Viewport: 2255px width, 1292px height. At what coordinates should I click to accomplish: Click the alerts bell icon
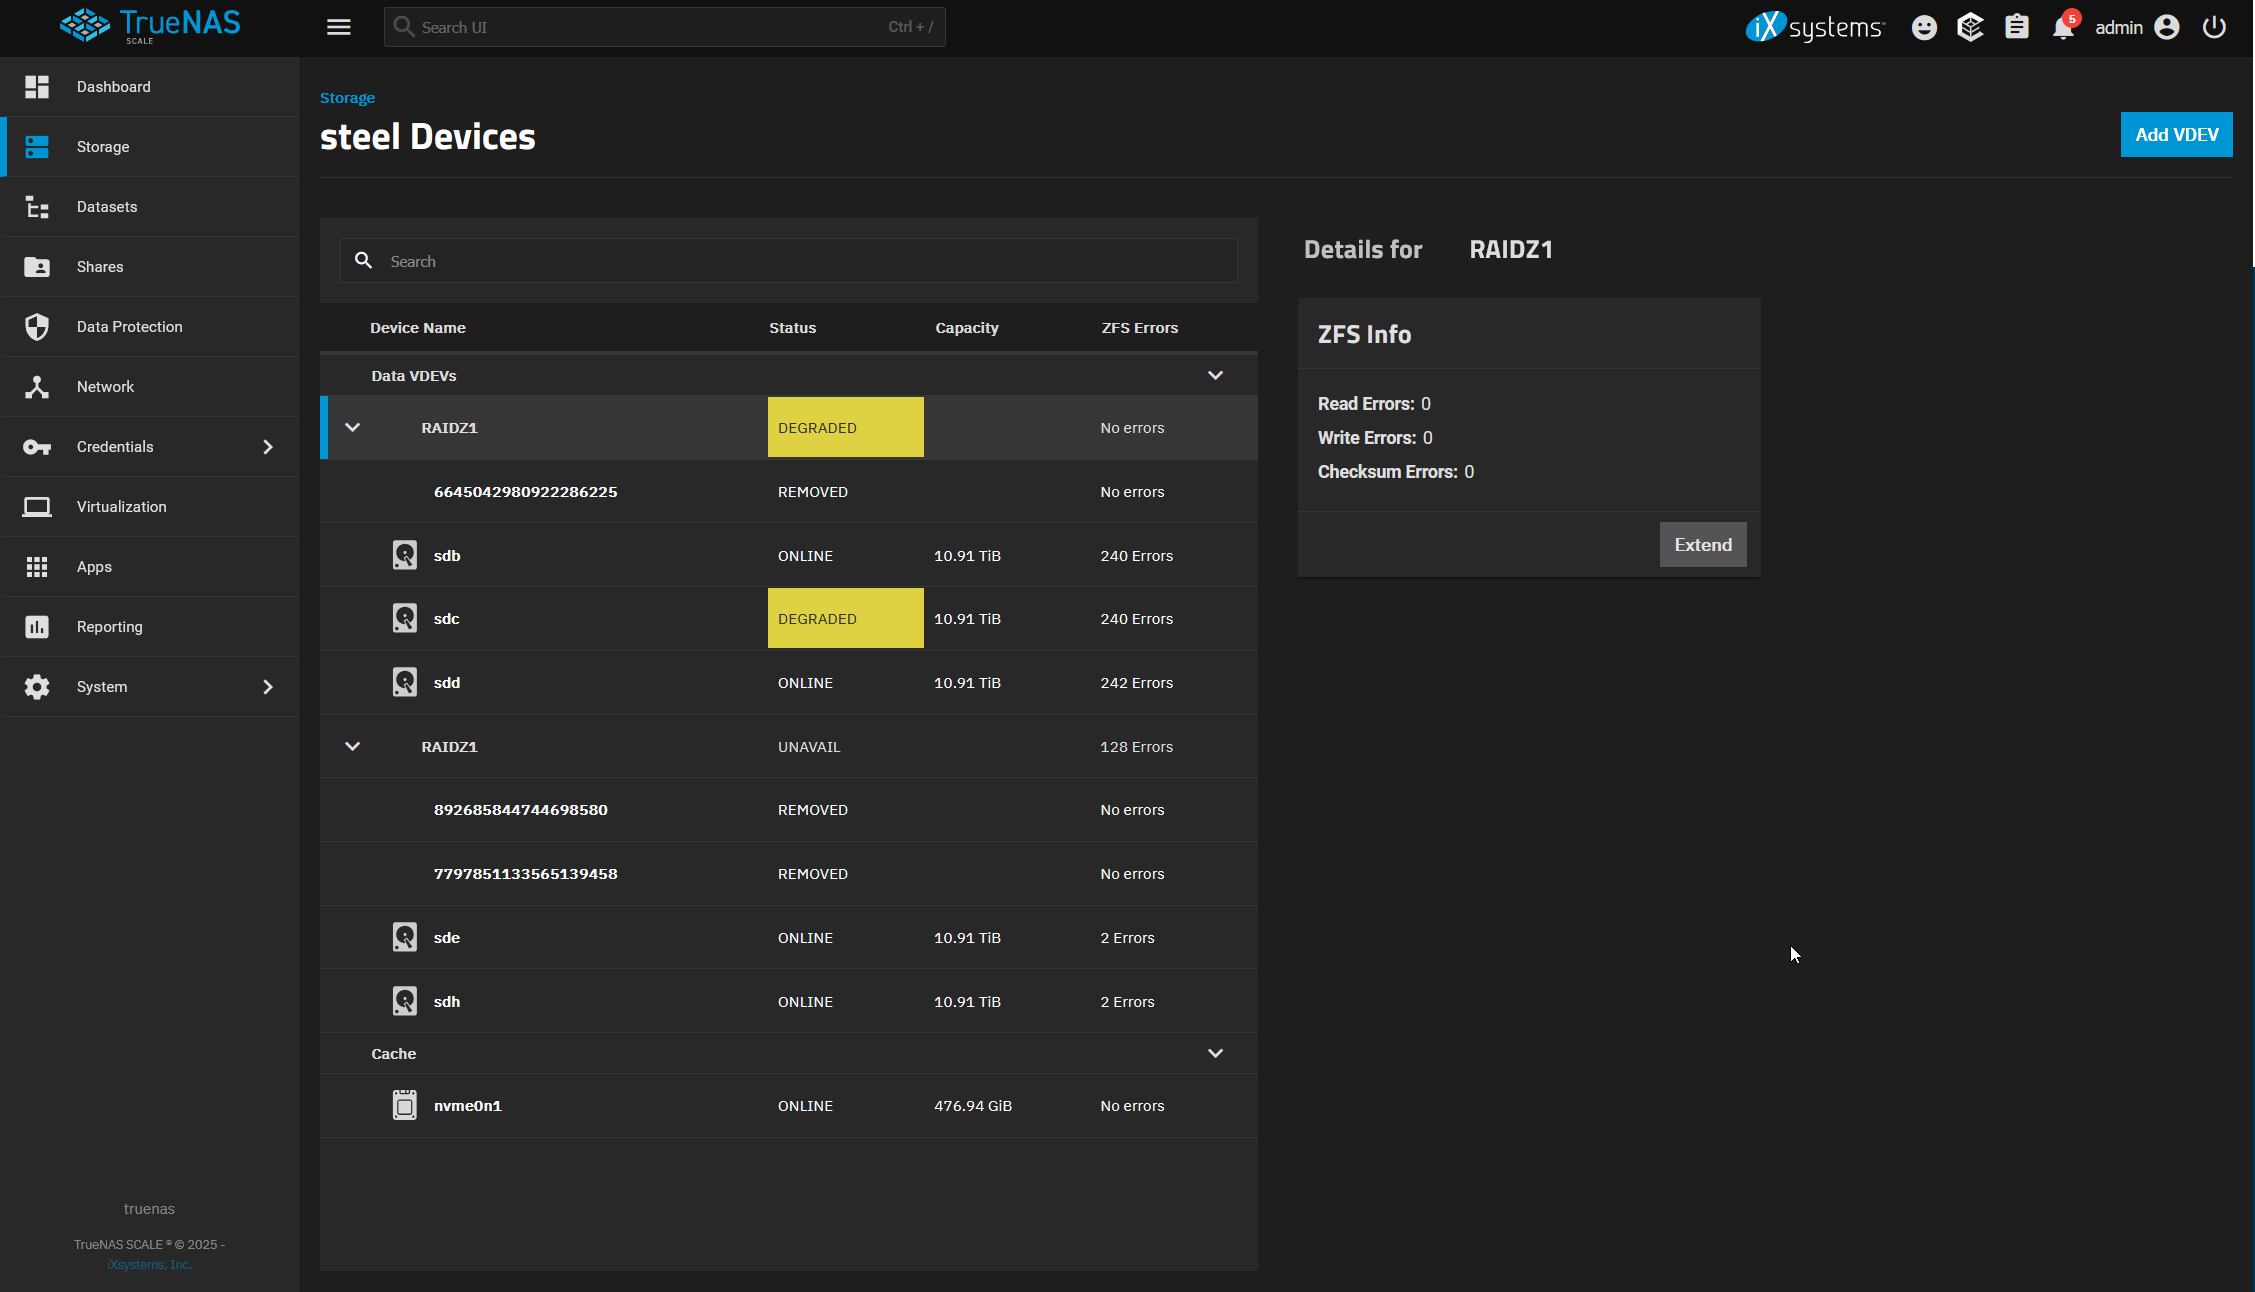[x=2062, y=27]
